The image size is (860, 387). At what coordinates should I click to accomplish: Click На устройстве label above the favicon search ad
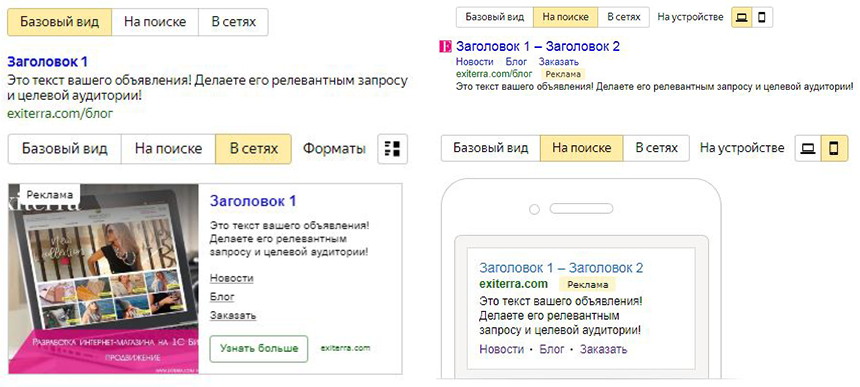[691, 17]
